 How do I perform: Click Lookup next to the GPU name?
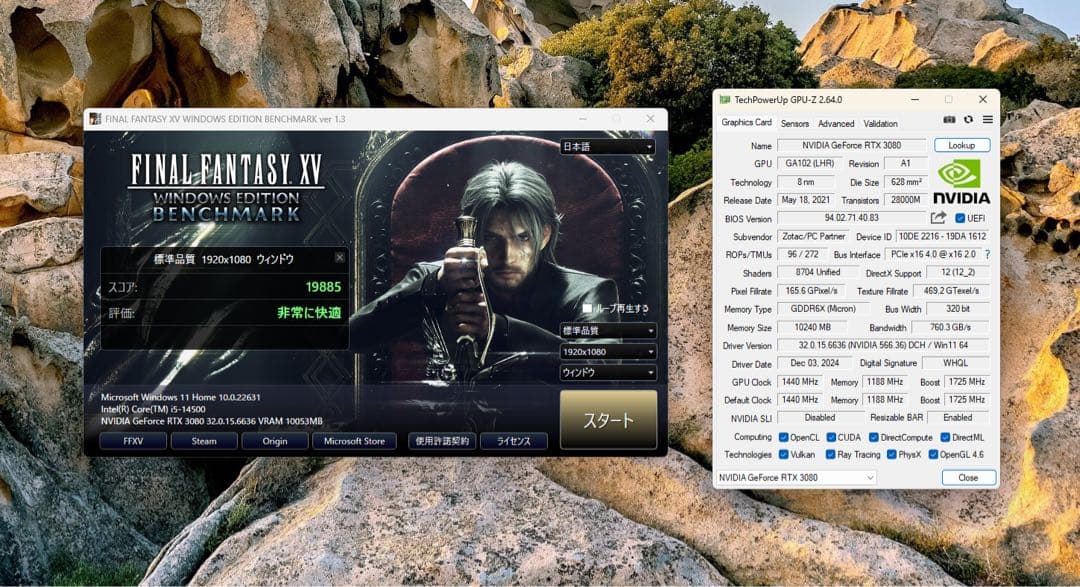pos(961,145)
